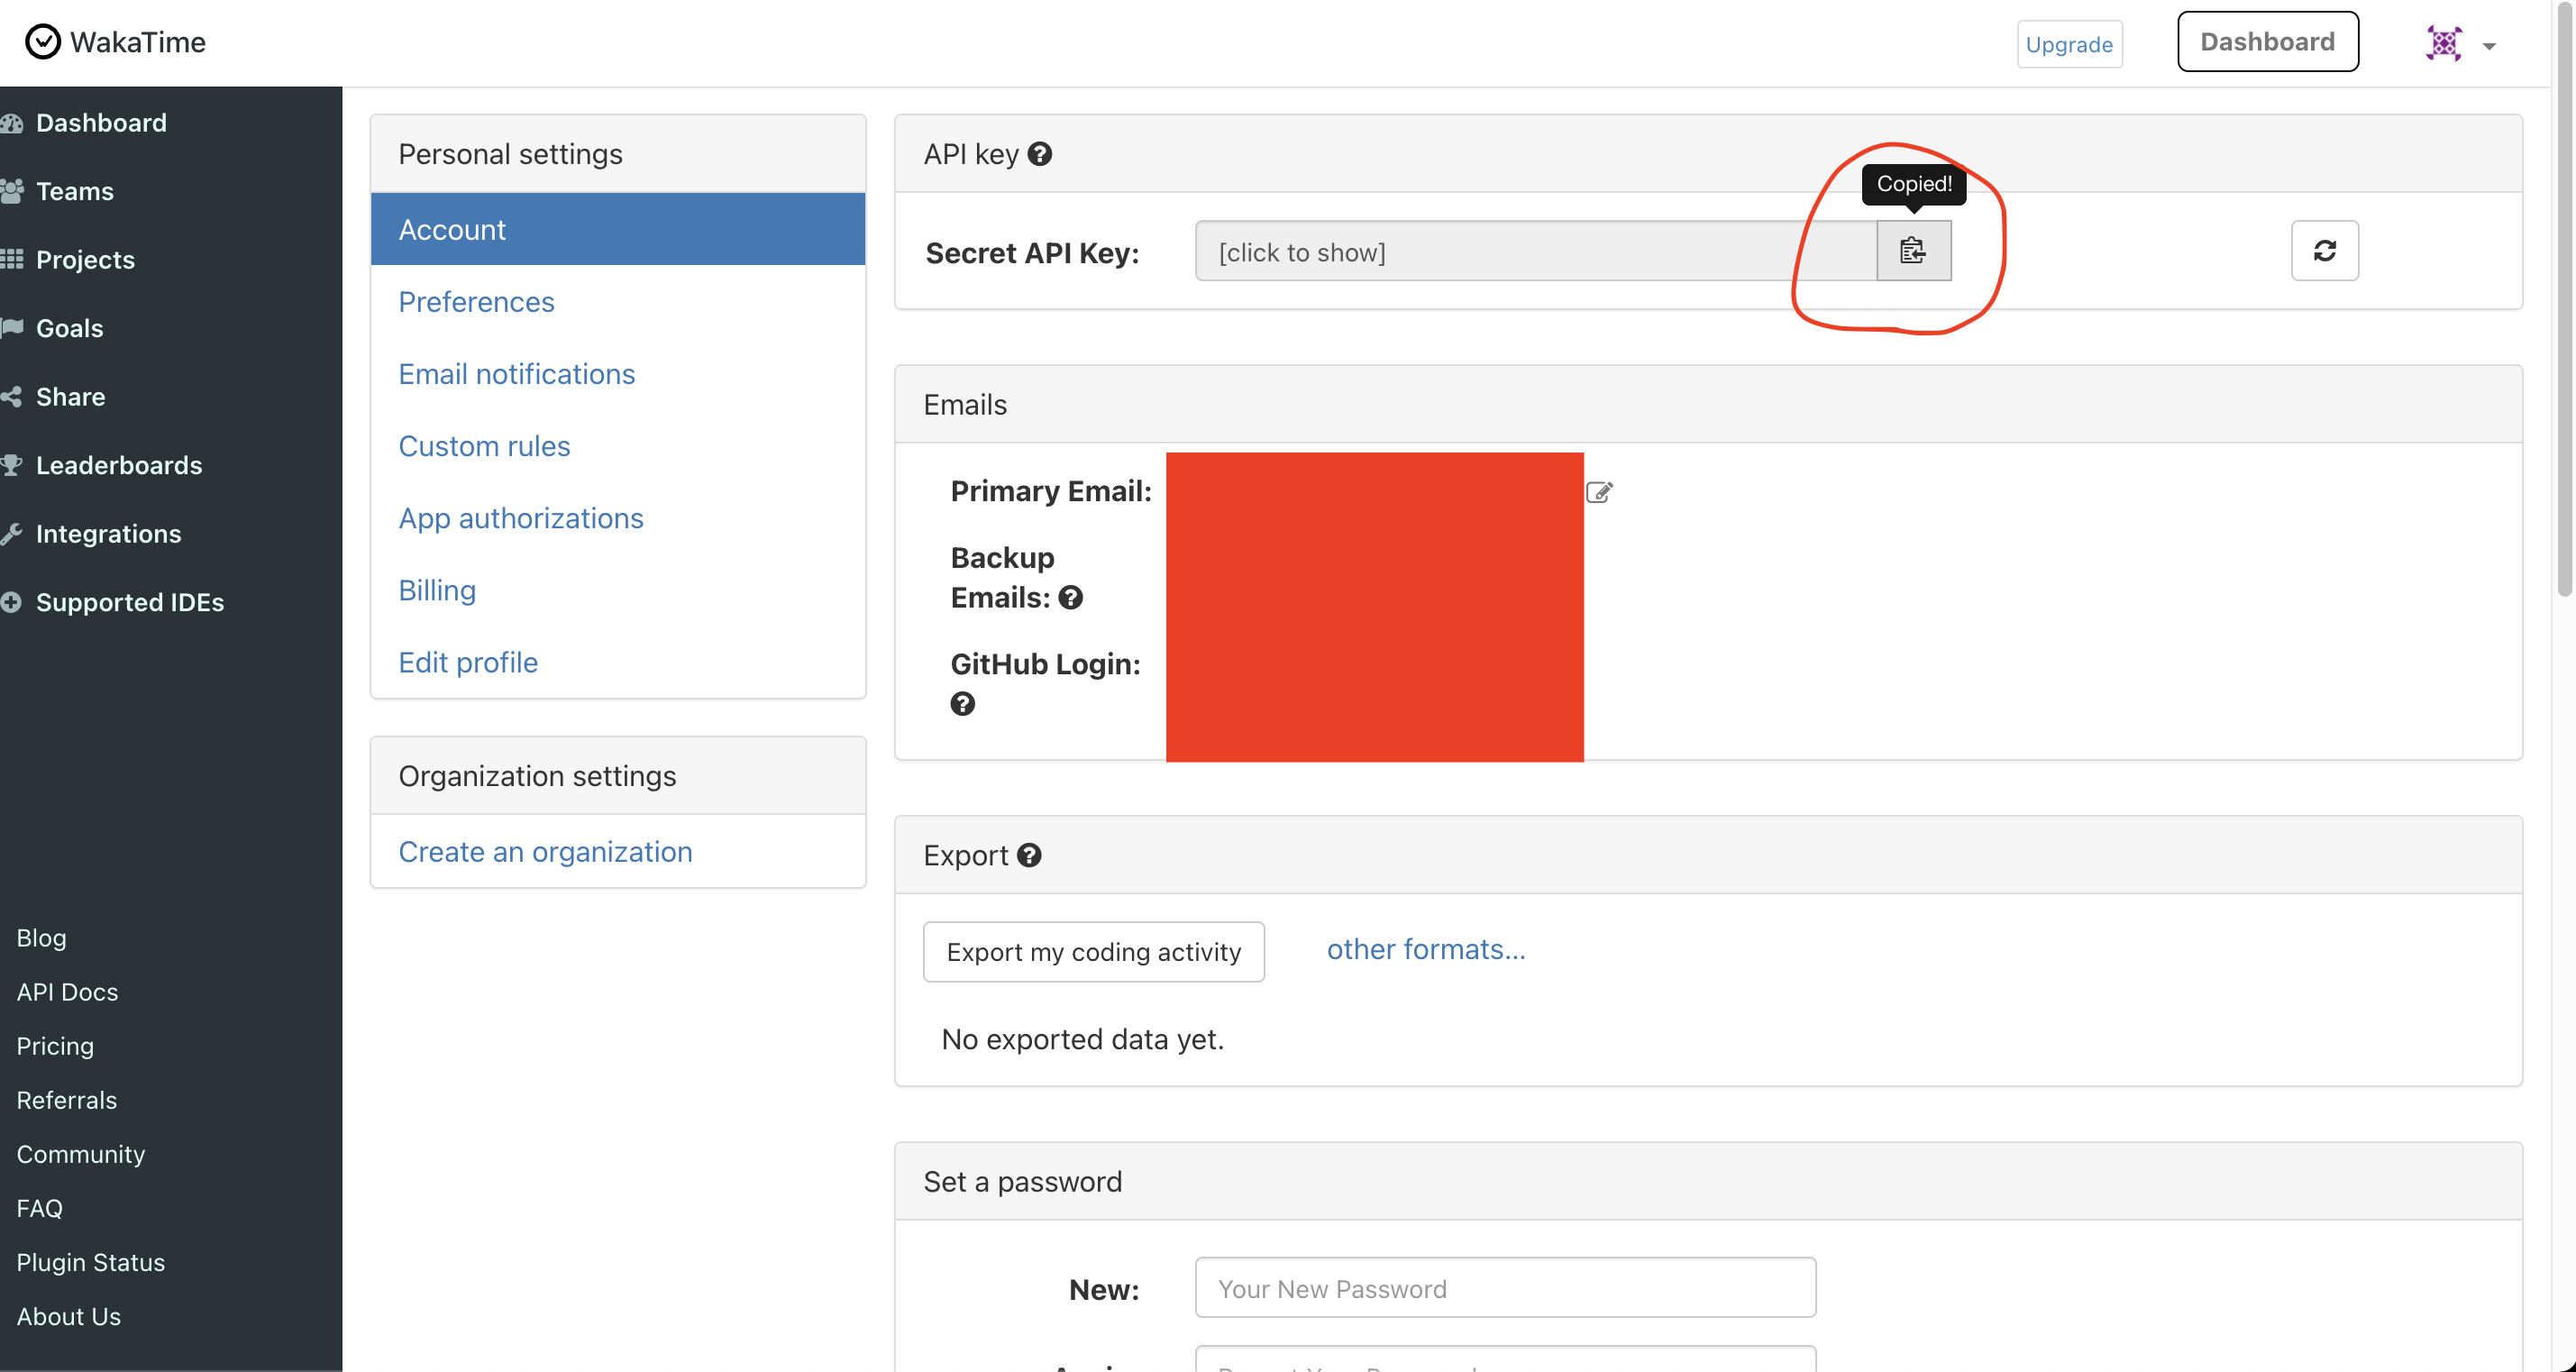Click the Backup Emails help icon
2576x1372 pixels.
[x=1070, y=598]
